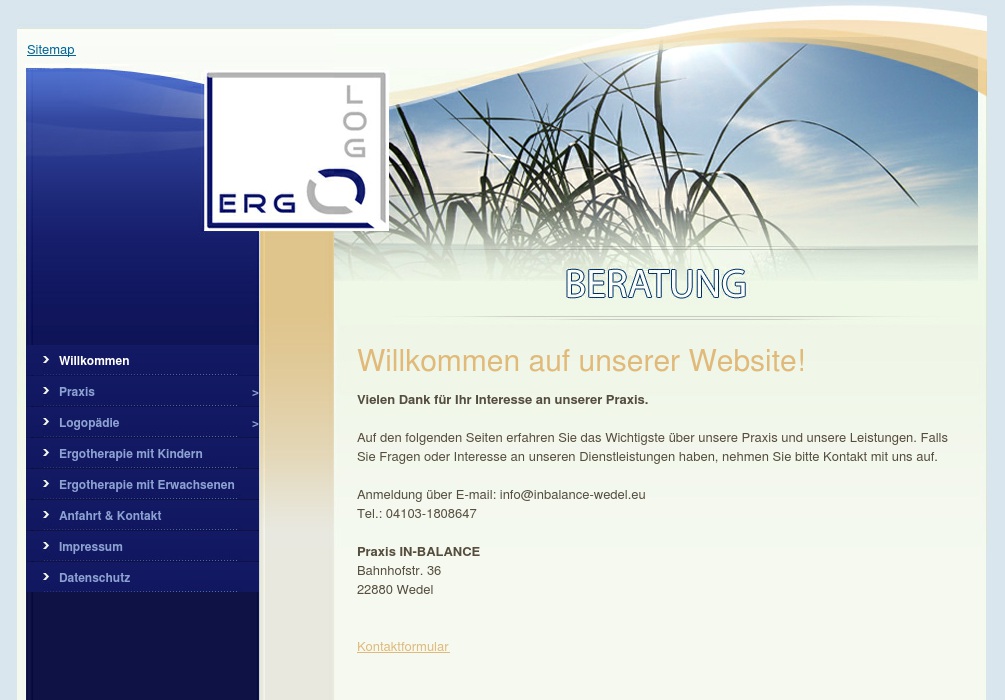The width and height of the screenshot is (1005, 700).
Task: Click the arrow bullet beside Ergotherapie mit Erwachsenen
Action: point(46,483)
